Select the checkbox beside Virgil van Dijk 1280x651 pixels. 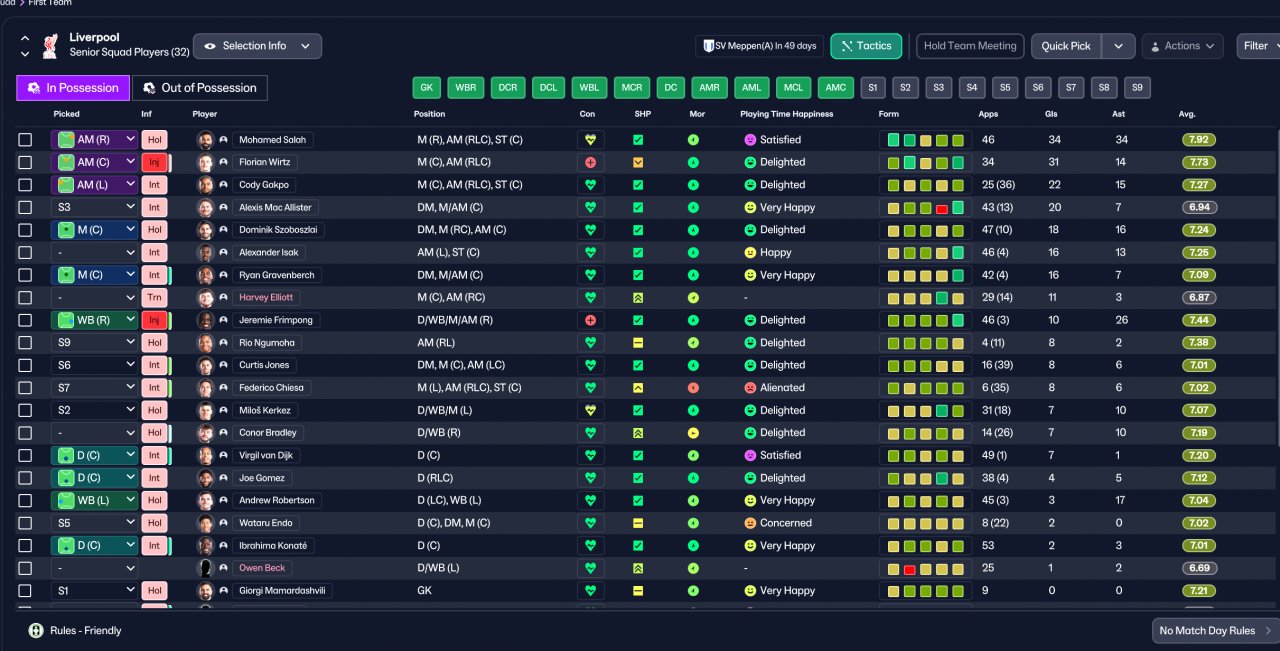pyautogui.click(x=25, y=456)
